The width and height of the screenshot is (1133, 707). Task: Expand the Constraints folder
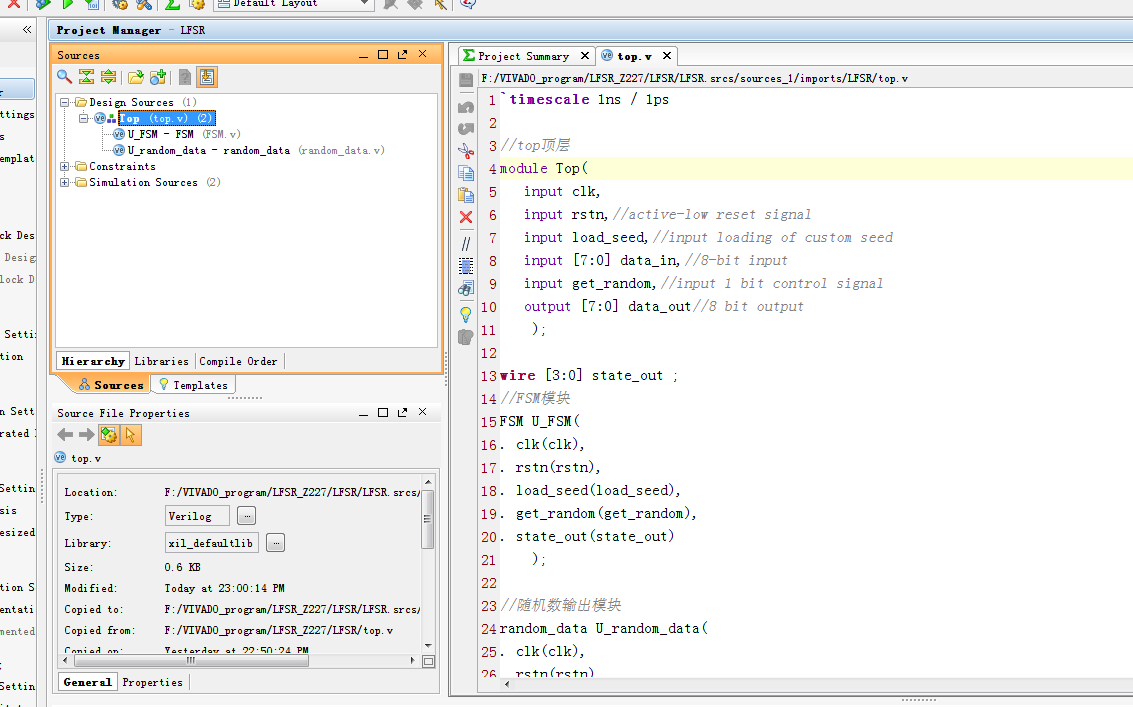point(65,167)
